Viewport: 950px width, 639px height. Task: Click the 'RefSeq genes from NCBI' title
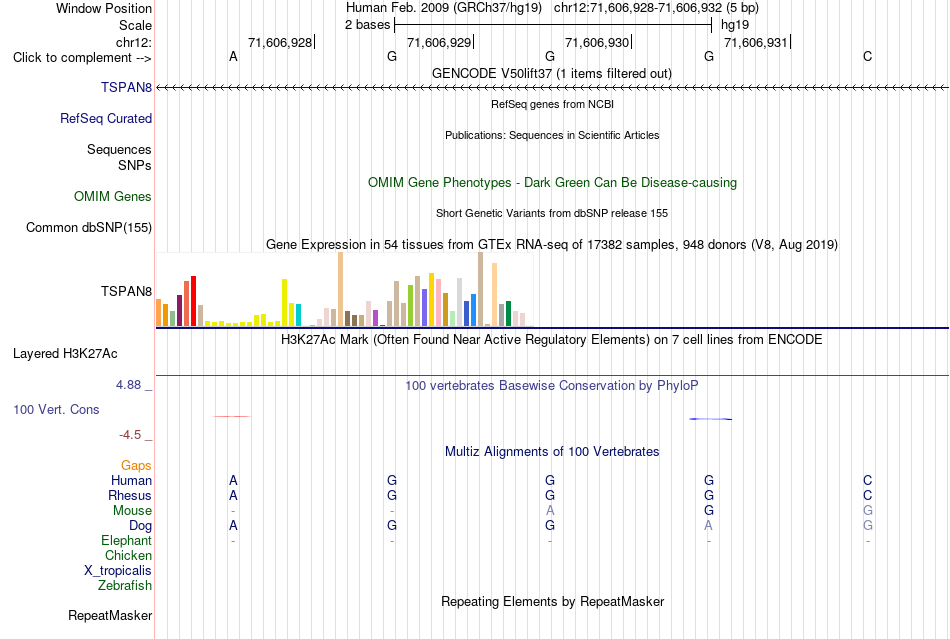[553, 104]
